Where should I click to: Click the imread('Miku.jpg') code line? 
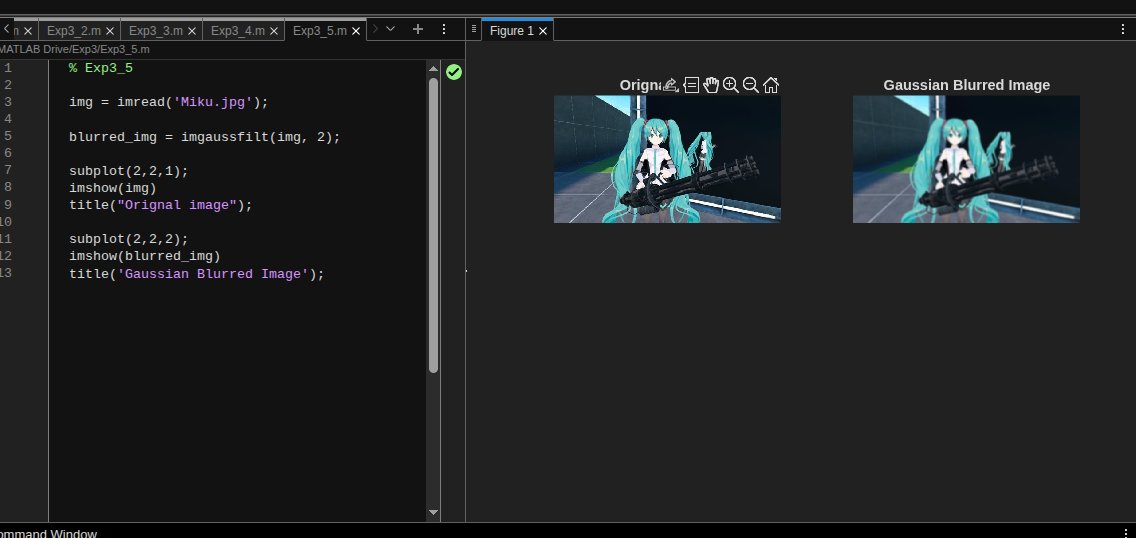coord(169,102)
